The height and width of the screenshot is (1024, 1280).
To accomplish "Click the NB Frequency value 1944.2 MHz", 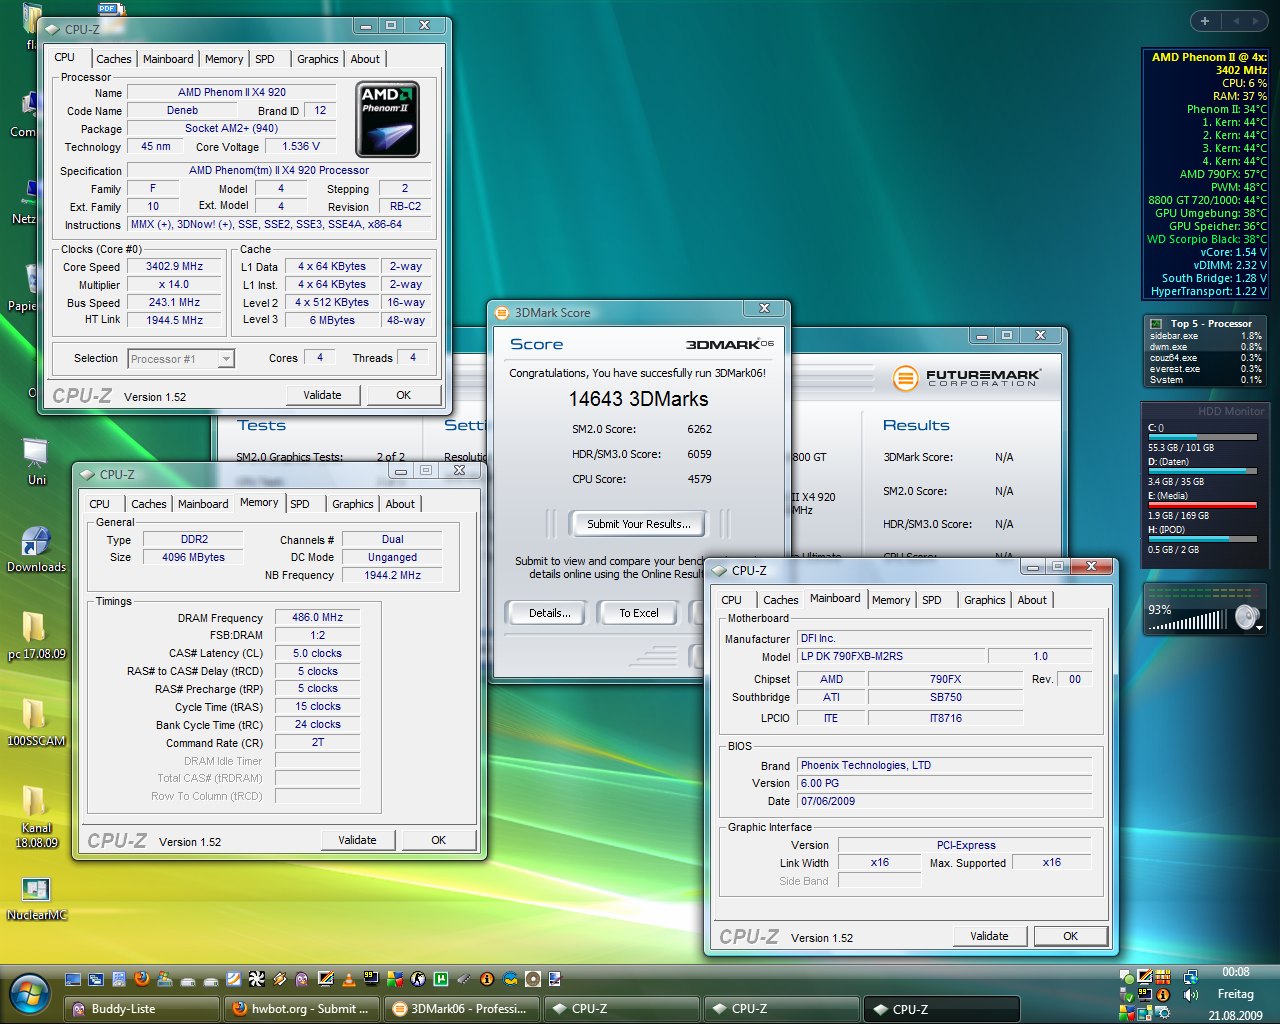I will coord(392,575).
